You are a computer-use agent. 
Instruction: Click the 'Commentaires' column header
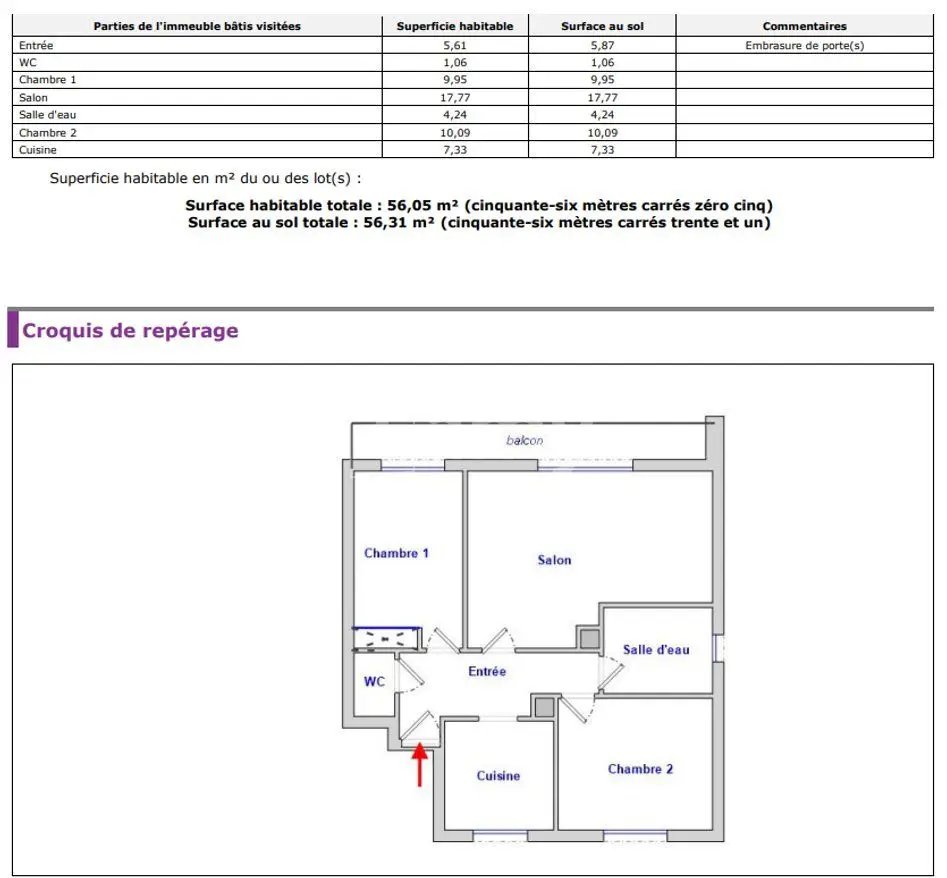coord(804,26)
